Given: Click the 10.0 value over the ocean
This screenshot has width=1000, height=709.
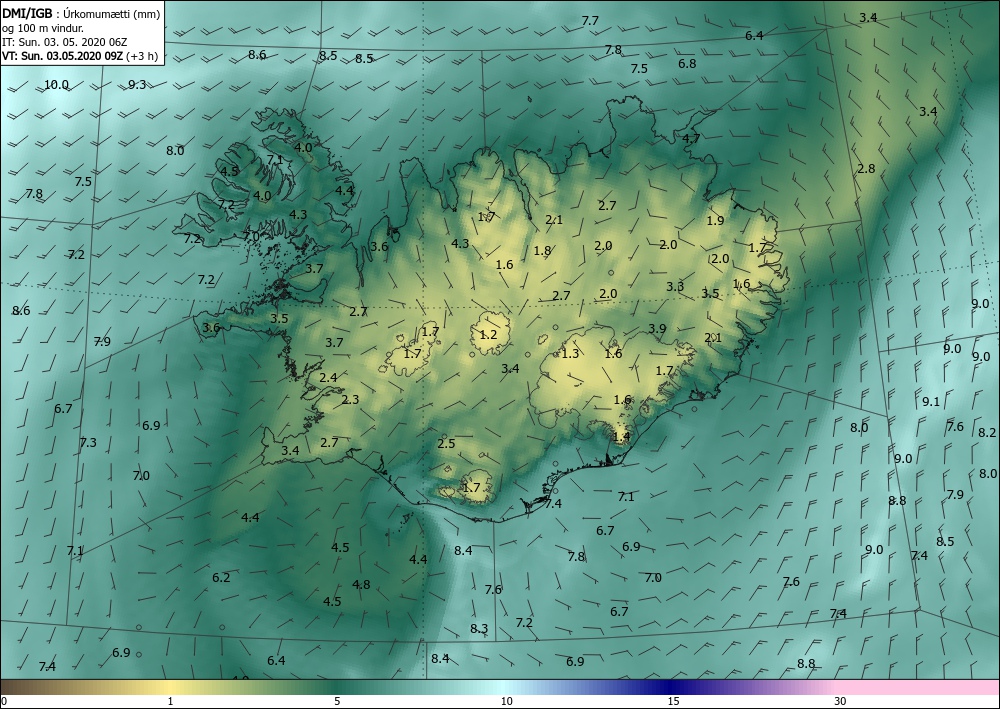Looking at the screenshot, I should [x=56, y=84].
